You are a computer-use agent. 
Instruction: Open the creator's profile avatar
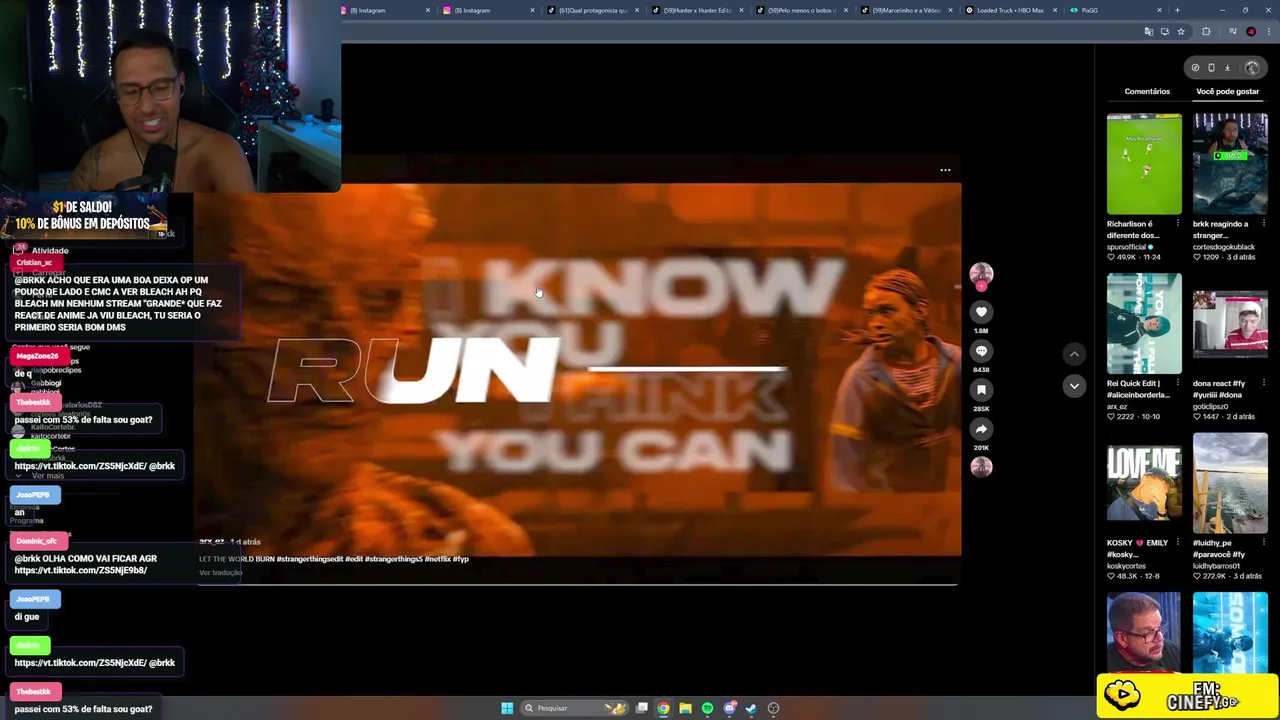[x=981, y=273]
